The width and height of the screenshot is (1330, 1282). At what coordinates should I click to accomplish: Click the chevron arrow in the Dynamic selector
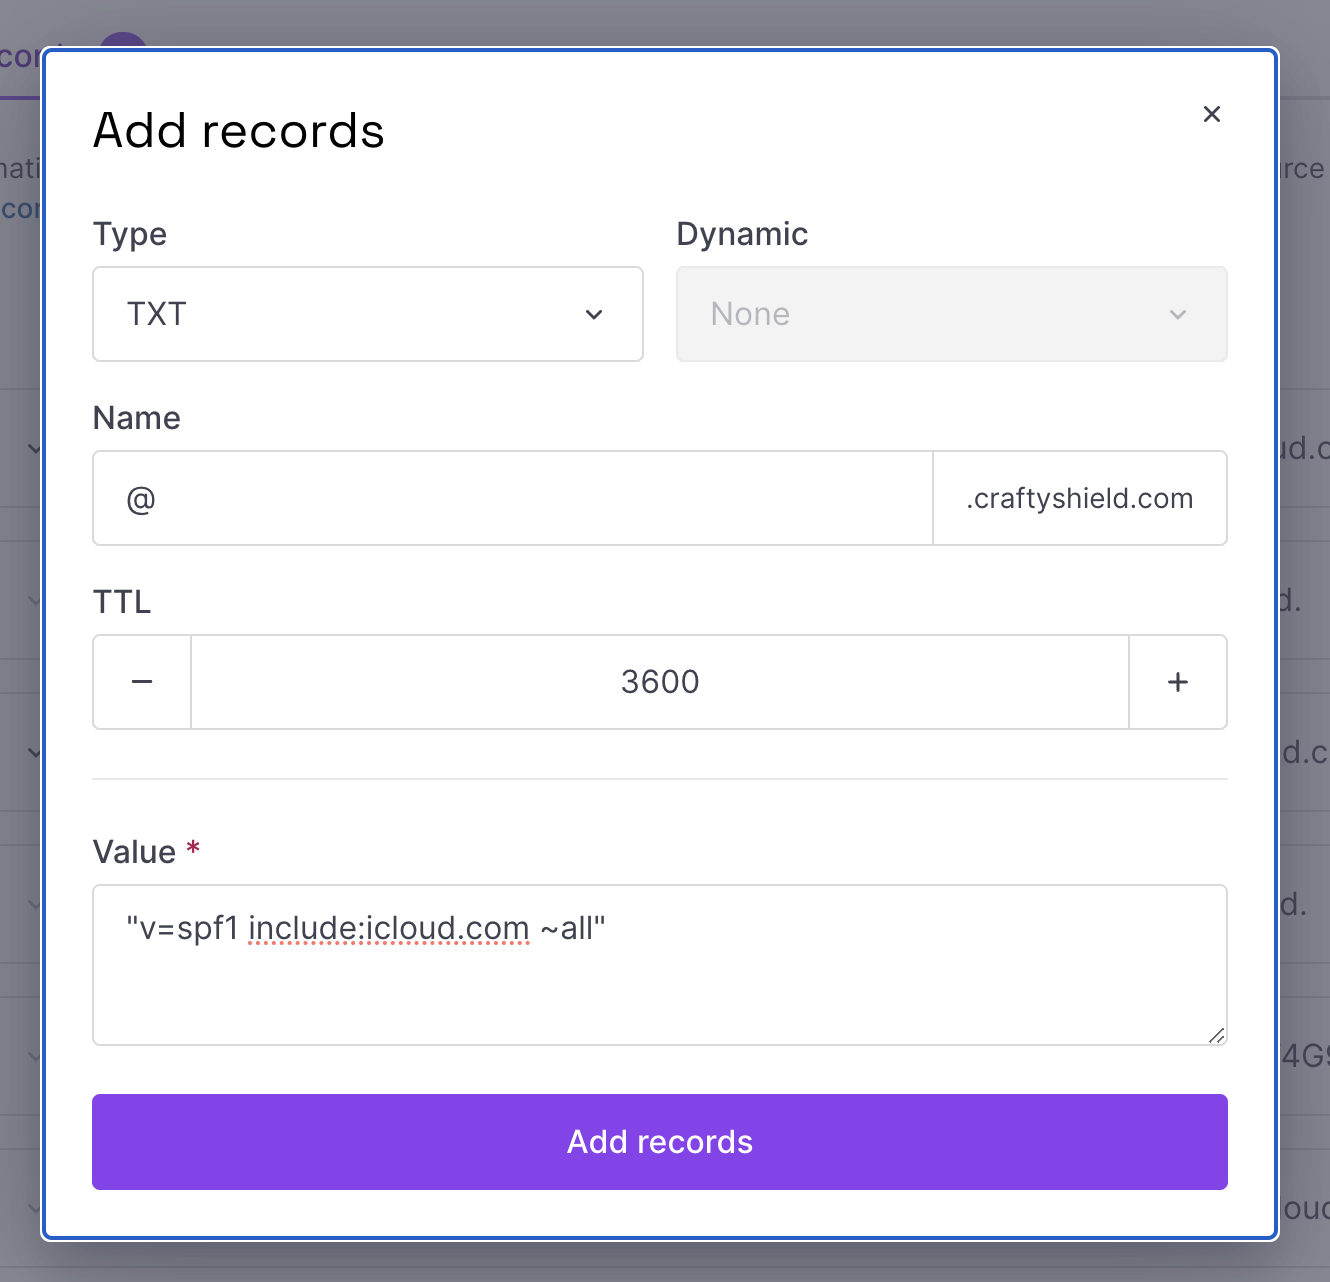tap(1177, 315)
